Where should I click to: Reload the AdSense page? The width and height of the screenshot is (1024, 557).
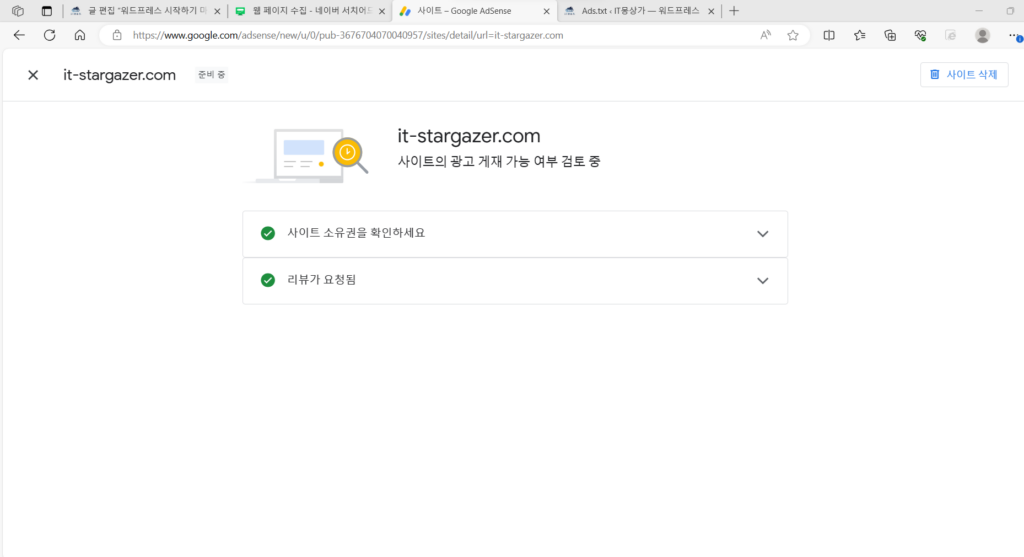[x=50, y=35]
